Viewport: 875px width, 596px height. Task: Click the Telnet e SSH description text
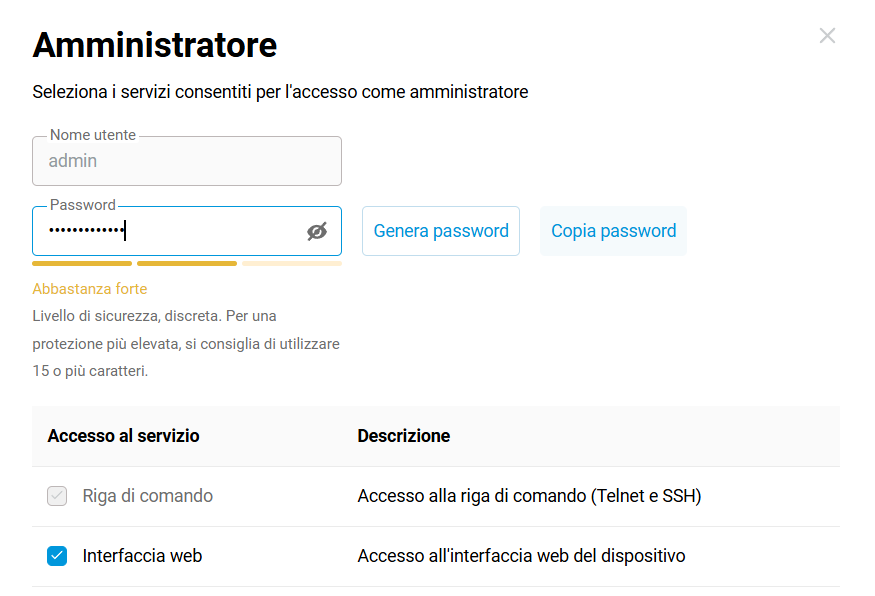(x=529, y=496)
